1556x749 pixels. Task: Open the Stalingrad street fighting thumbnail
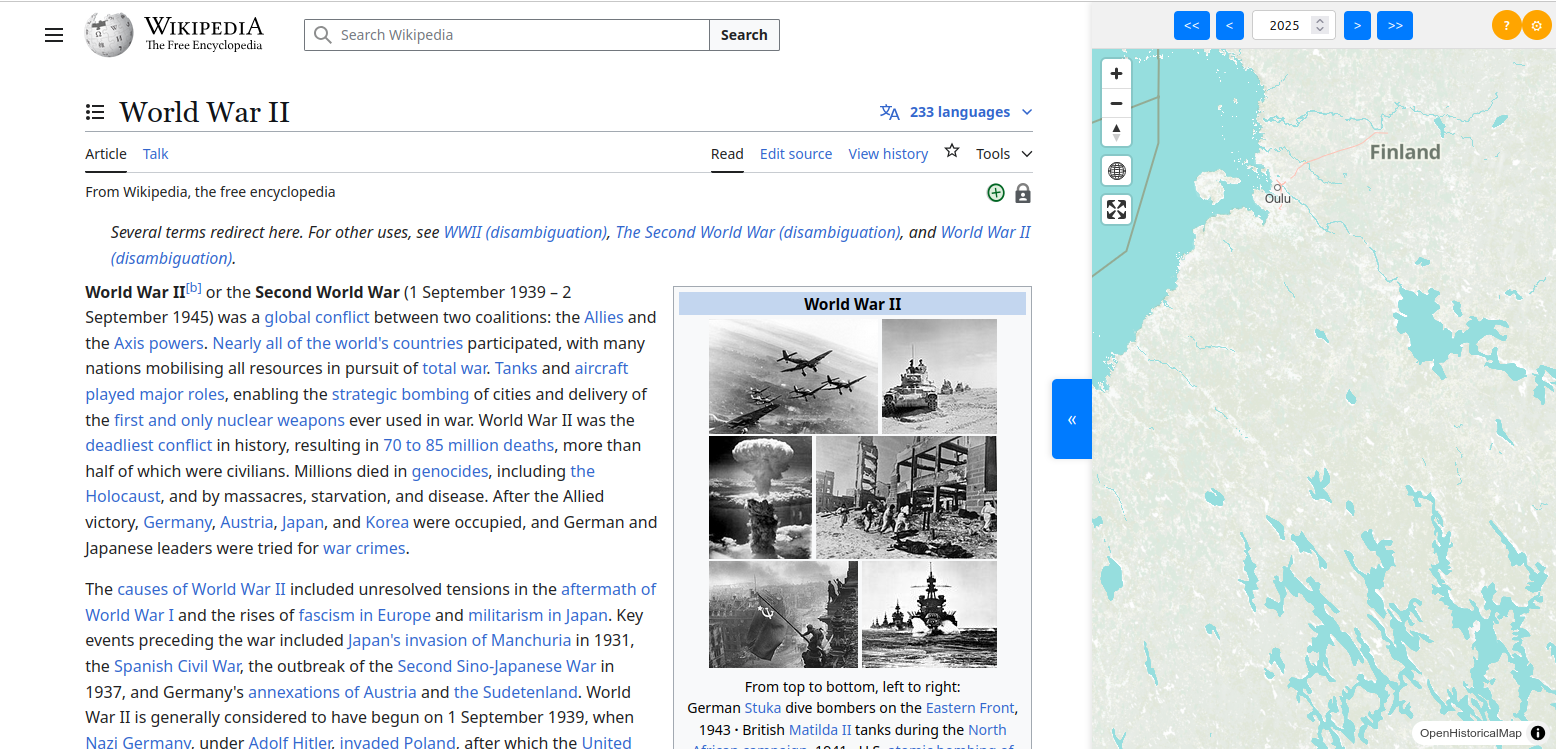pyautogui.click(x=906, y=497)
